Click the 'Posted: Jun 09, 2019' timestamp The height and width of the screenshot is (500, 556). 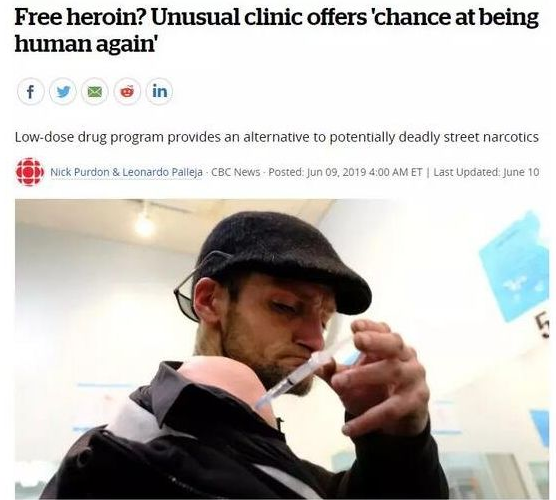pos(317,172)
